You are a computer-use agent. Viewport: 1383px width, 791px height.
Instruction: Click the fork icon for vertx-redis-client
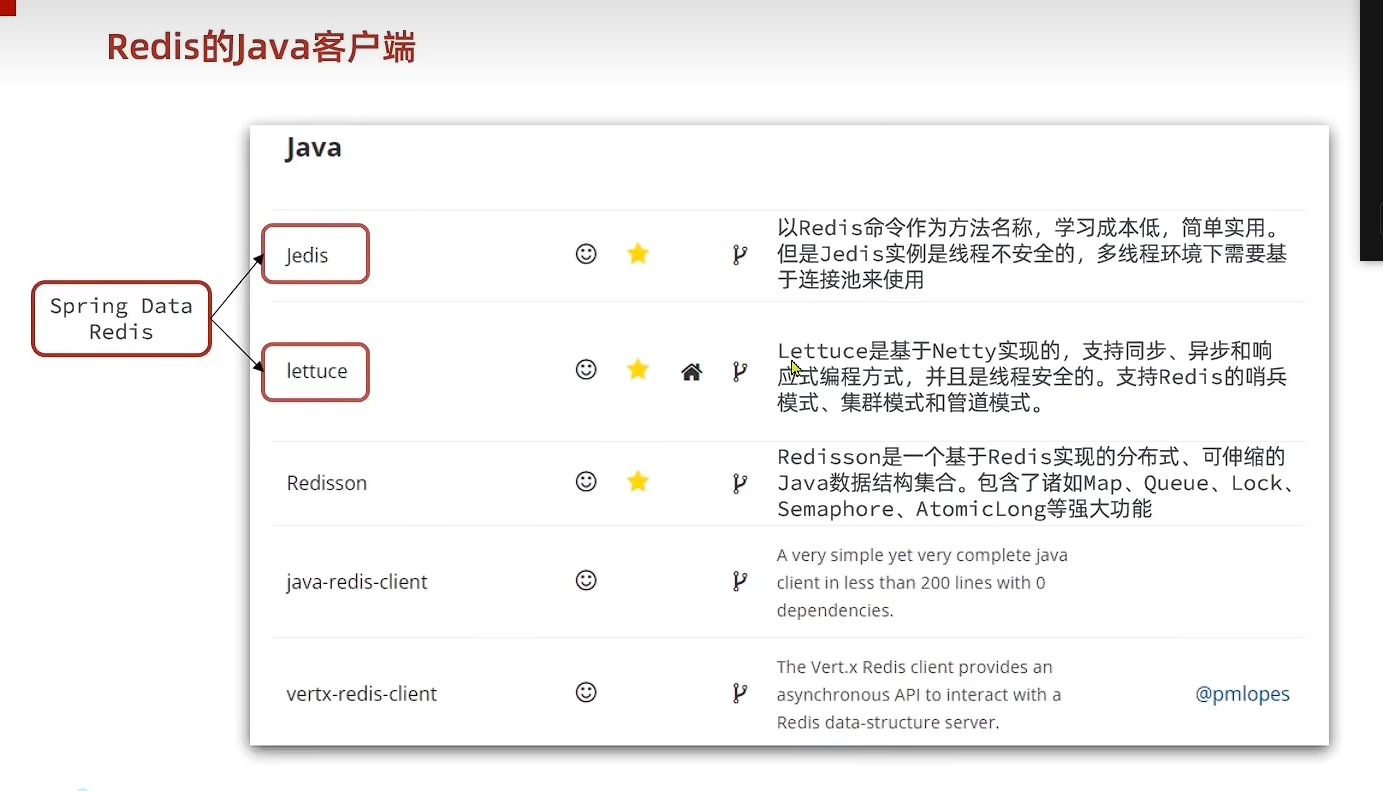click(x=739, y=692)
